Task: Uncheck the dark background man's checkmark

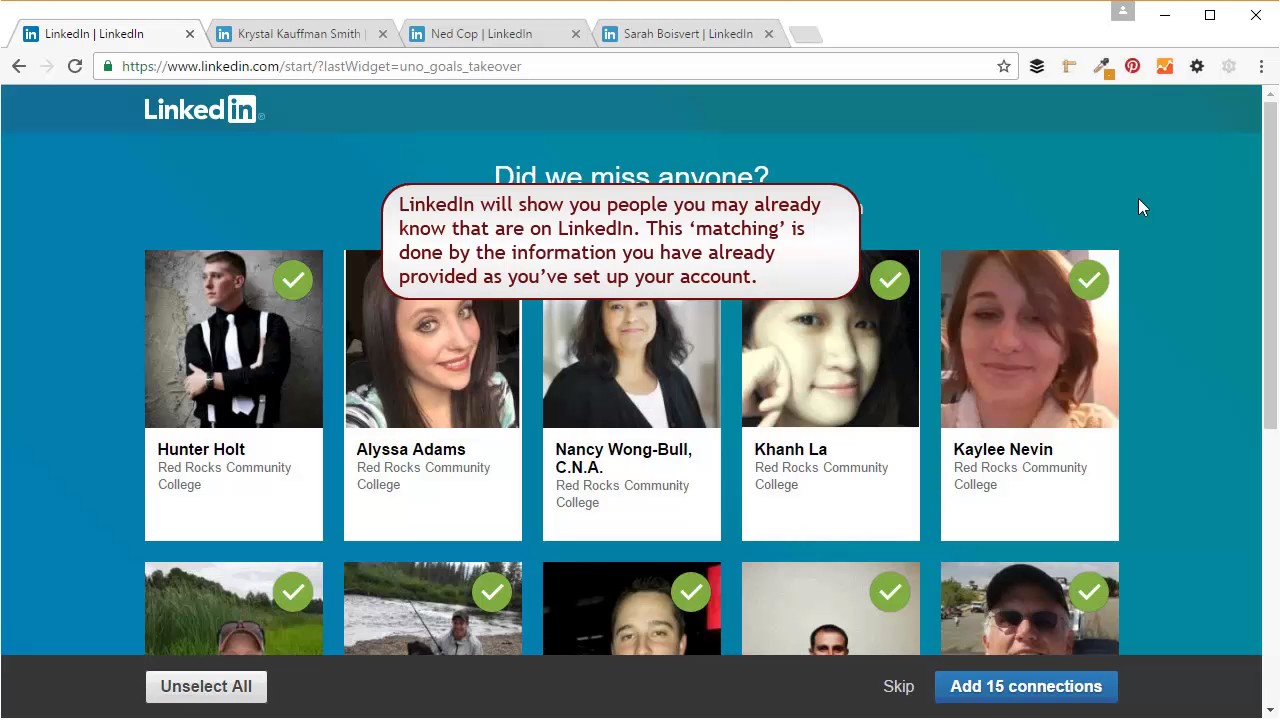Action: 691,592
